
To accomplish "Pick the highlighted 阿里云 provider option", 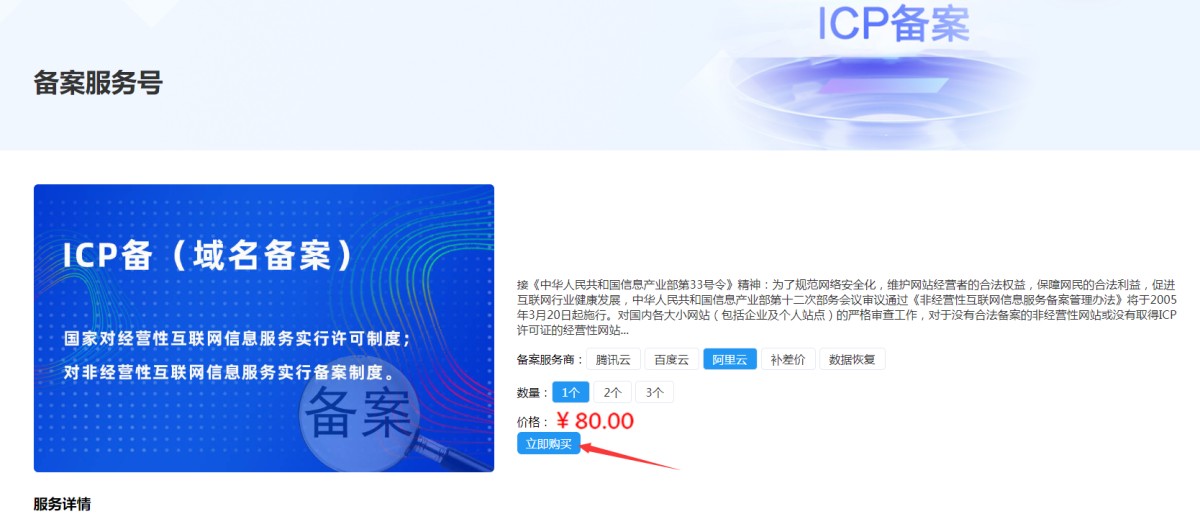I will coord(729,360).
